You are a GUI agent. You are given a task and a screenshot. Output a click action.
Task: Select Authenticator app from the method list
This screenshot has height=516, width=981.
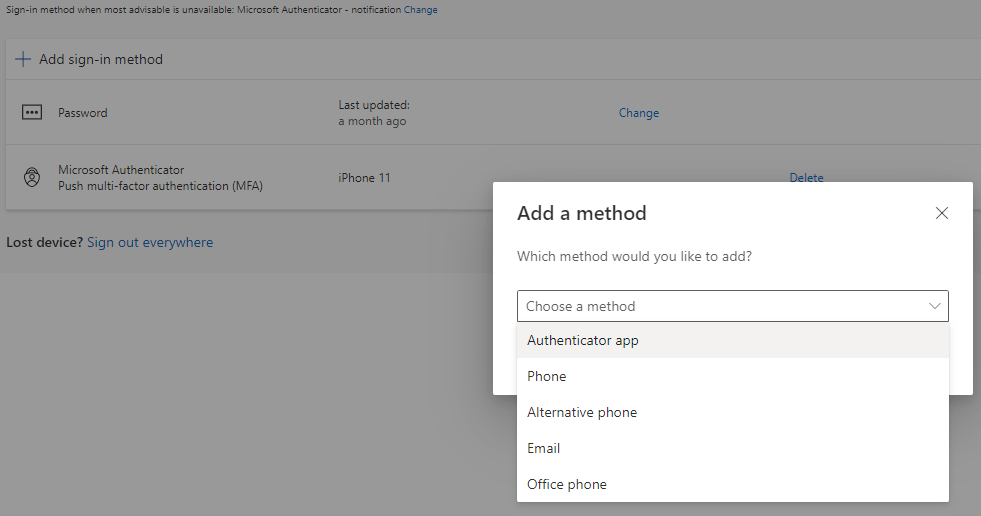coord(583,340)
